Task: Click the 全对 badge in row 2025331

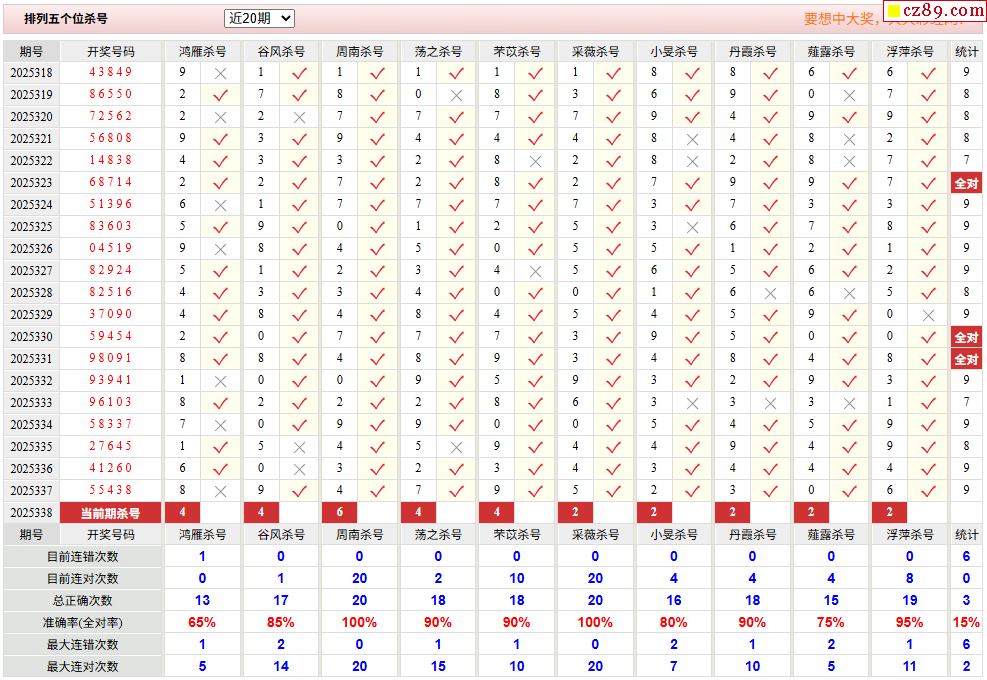Action: [966, 359]
